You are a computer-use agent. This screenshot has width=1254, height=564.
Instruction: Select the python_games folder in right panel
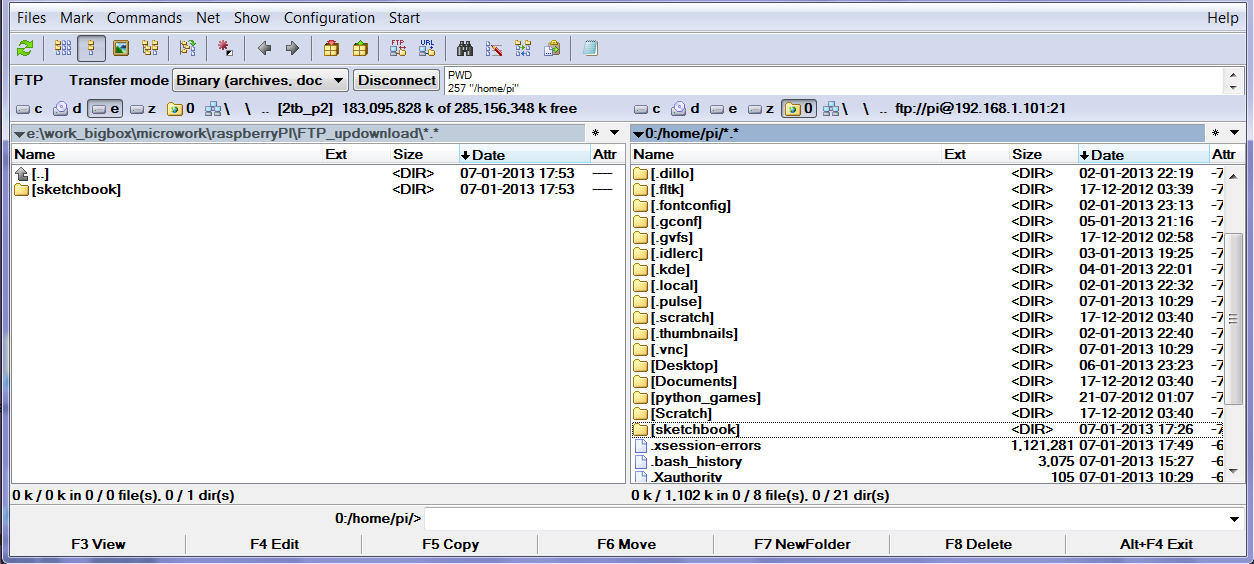click(x=705, y=397)
